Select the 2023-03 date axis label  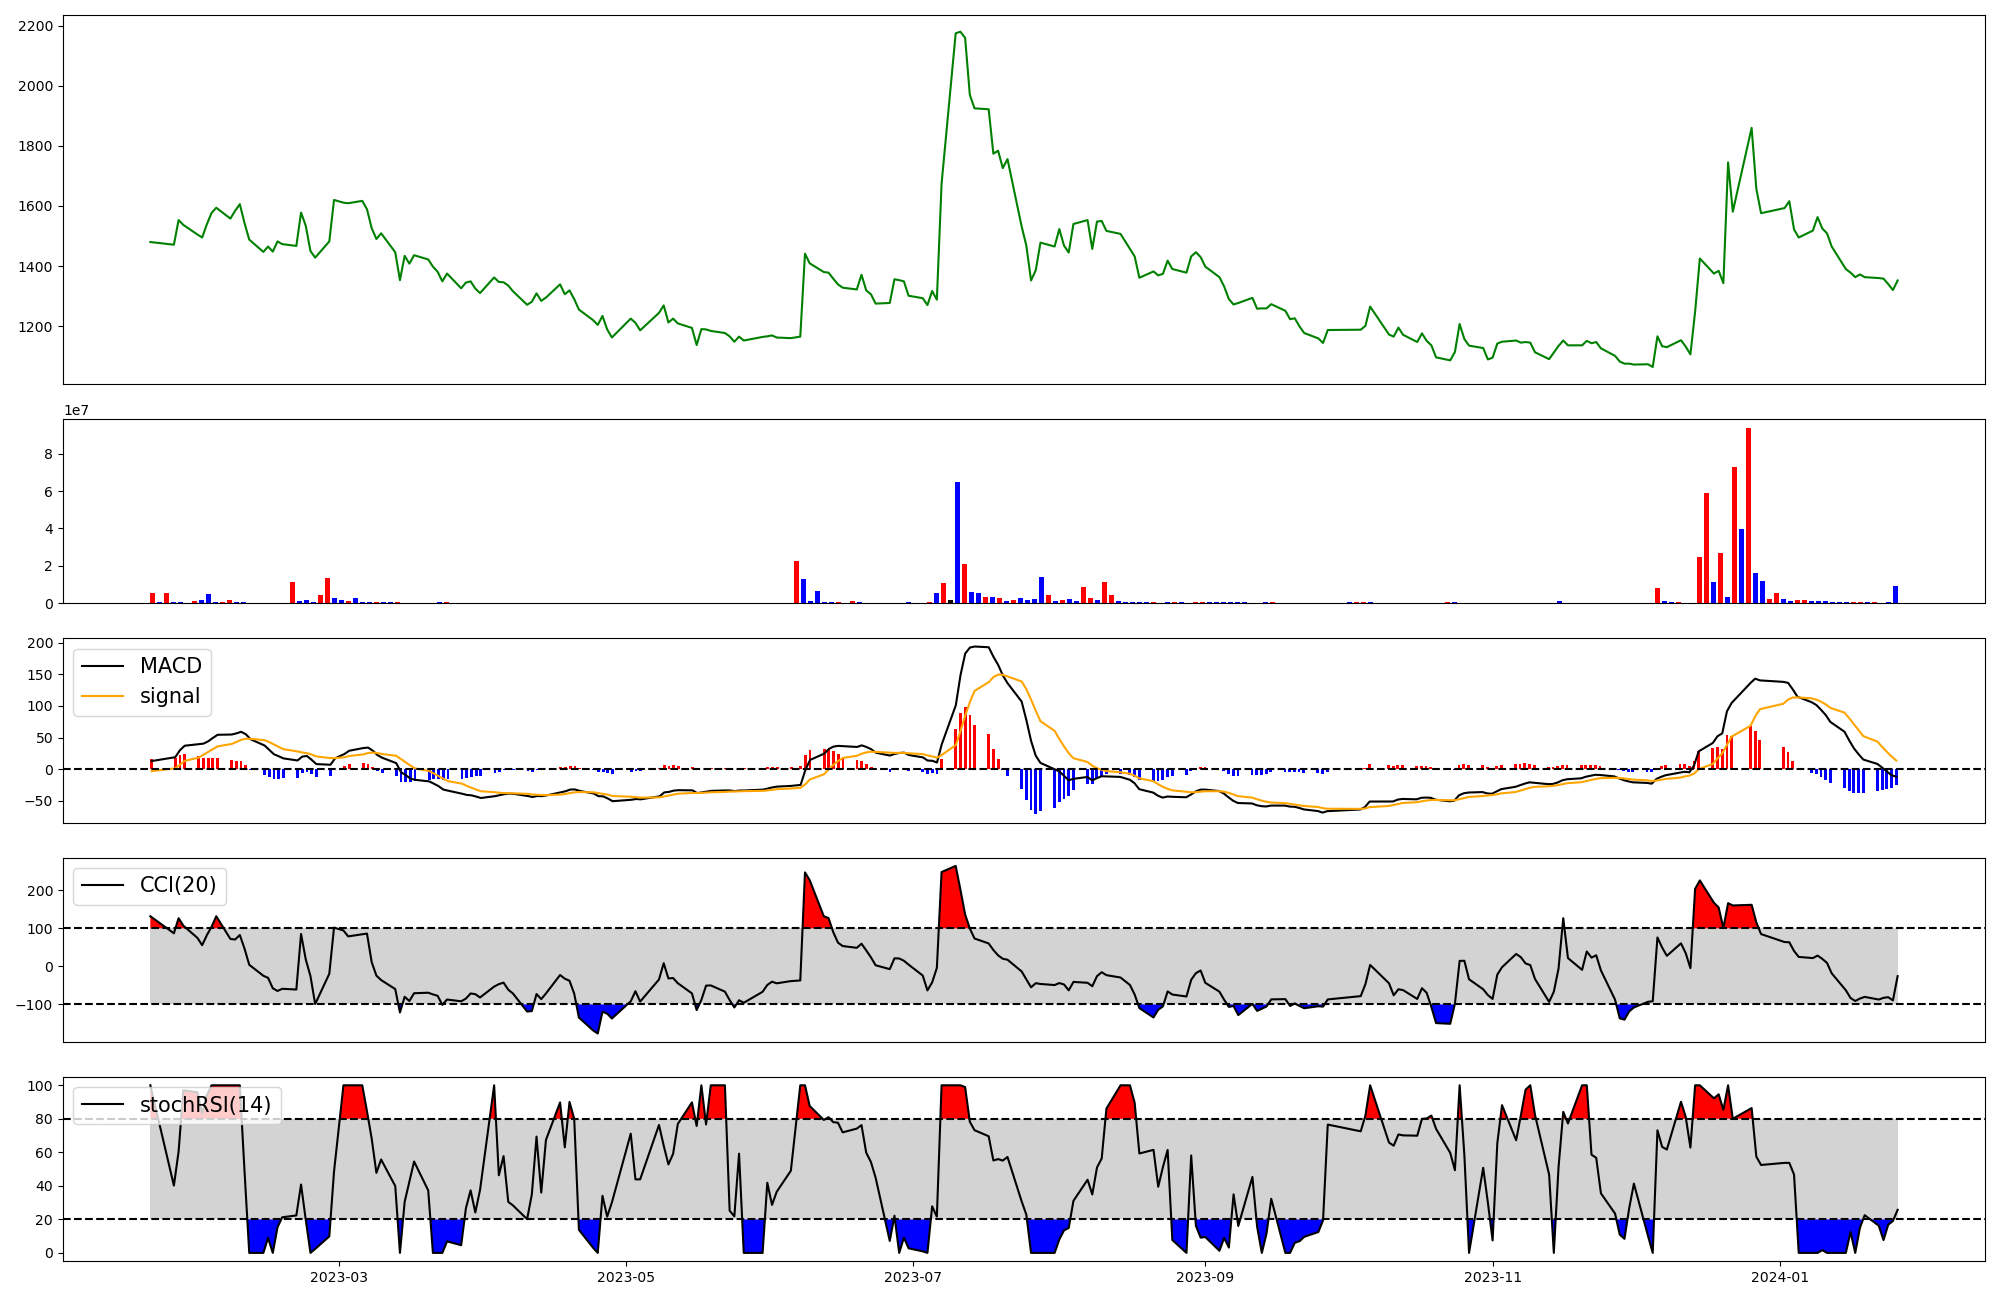[339, 1277]
